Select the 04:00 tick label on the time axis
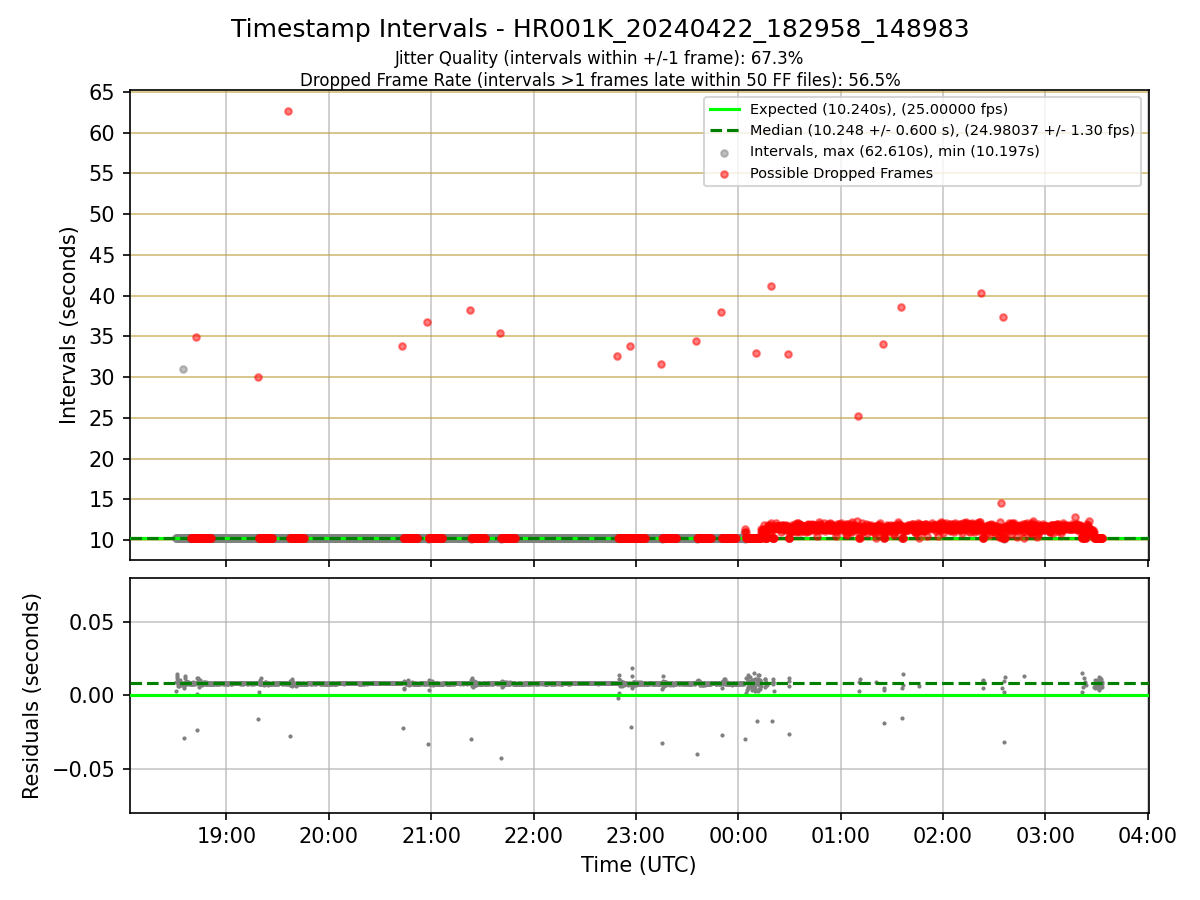1200x900 pixels. [1148, 837]
